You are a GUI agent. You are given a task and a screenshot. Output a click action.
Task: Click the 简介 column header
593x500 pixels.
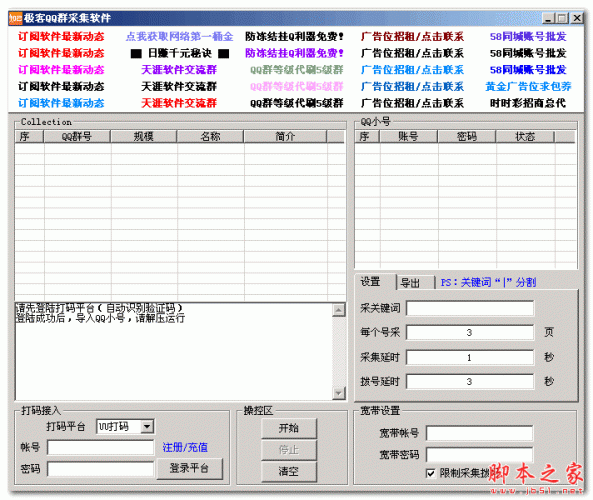coord(285,137)
